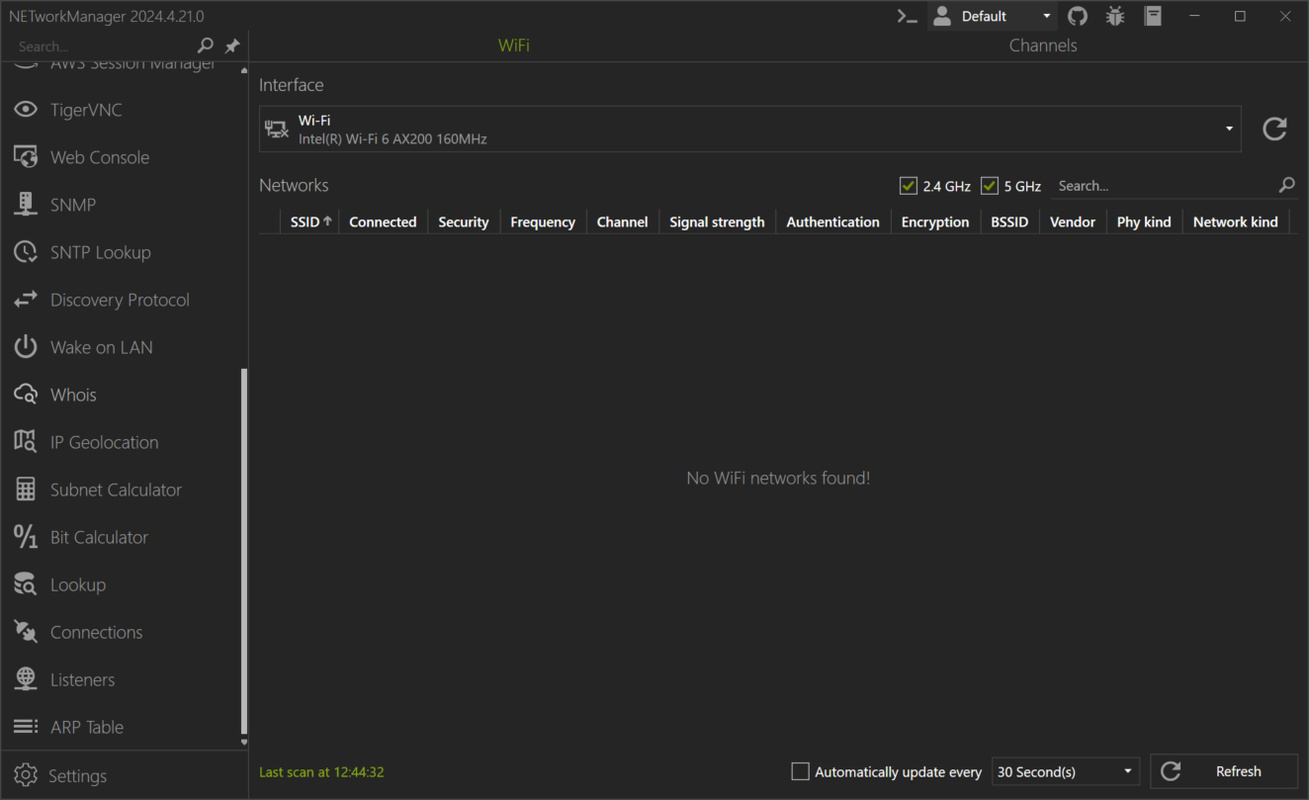
Task: Sort by the Phy kind column header
Action: pos(1144,222)
